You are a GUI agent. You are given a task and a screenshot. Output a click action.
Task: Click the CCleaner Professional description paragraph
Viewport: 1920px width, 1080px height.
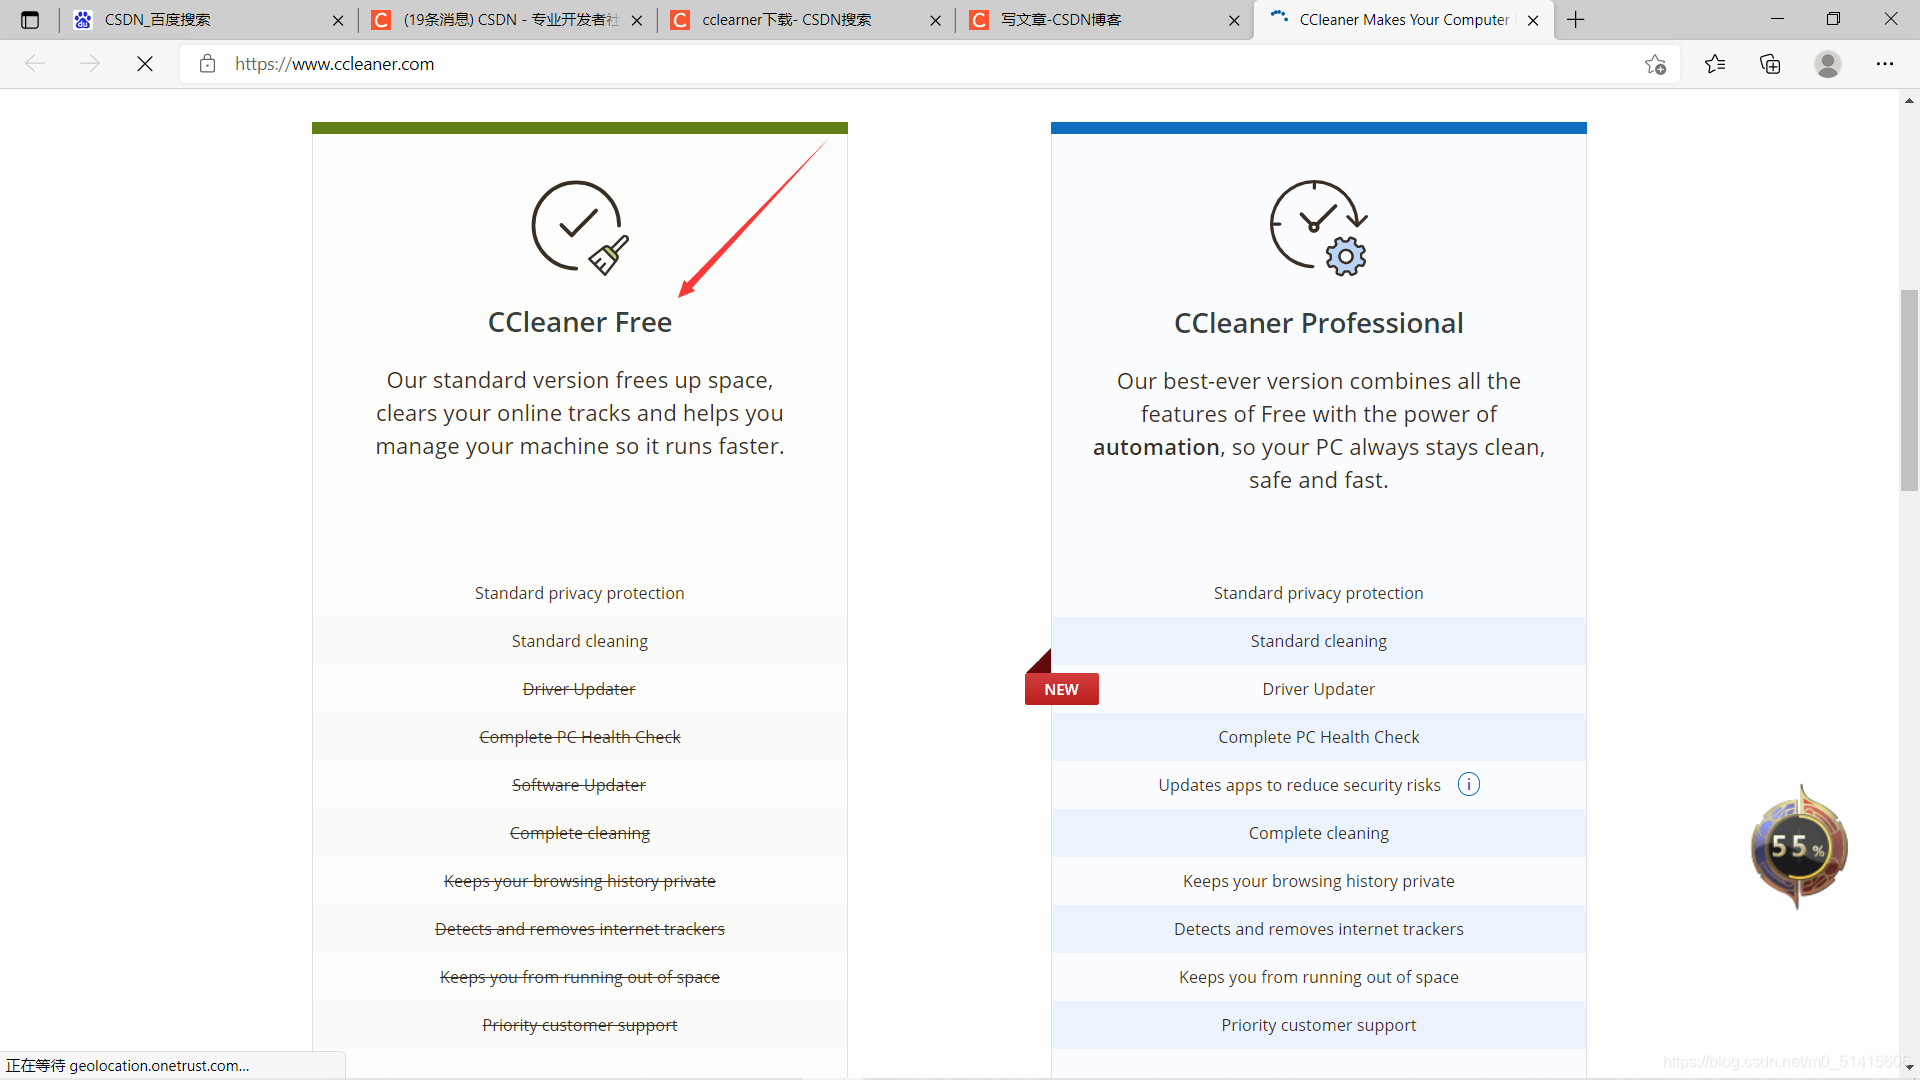click(1318, 430)
